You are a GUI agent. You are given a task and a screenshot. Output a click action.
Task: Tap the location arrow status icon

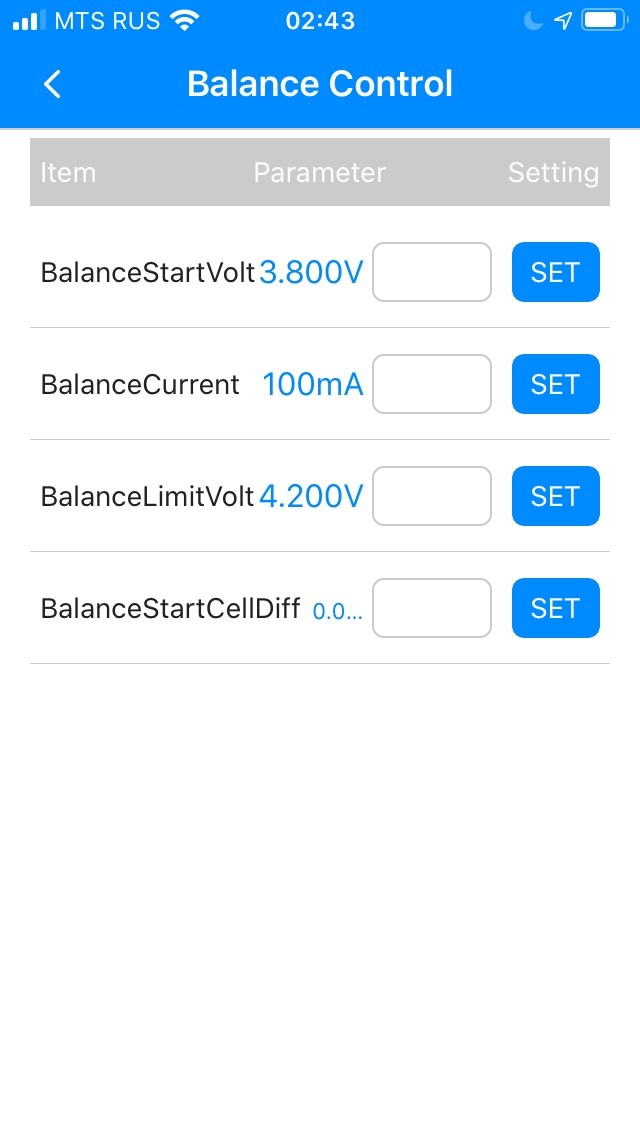(564, 21)
